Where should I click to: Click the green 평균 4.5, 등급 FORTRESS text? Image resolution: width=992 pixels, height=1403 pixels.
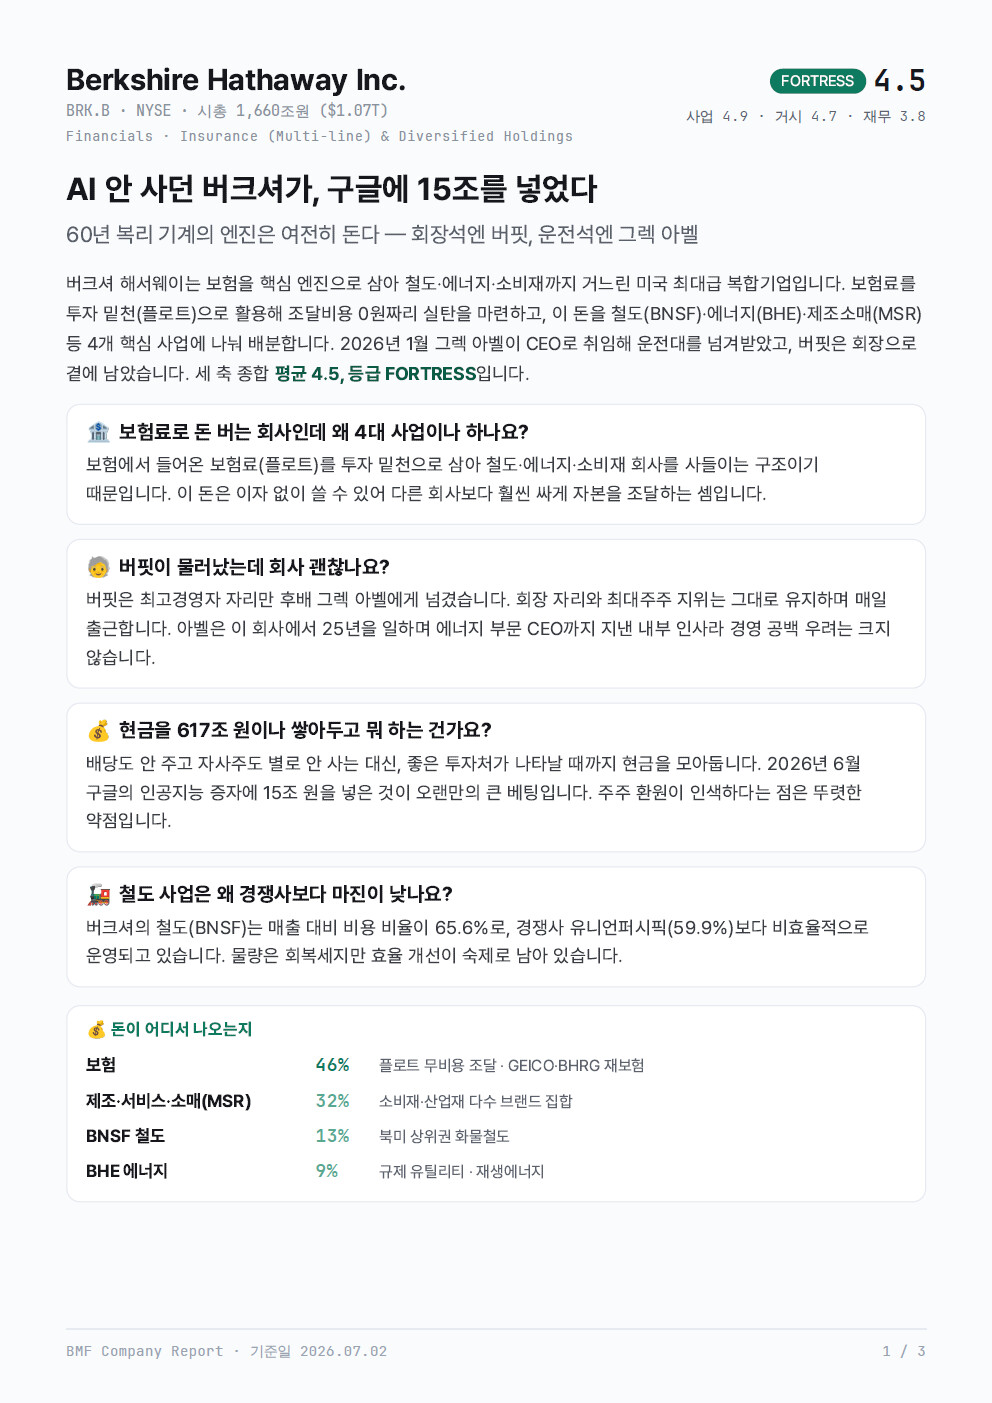coord(375,374)
